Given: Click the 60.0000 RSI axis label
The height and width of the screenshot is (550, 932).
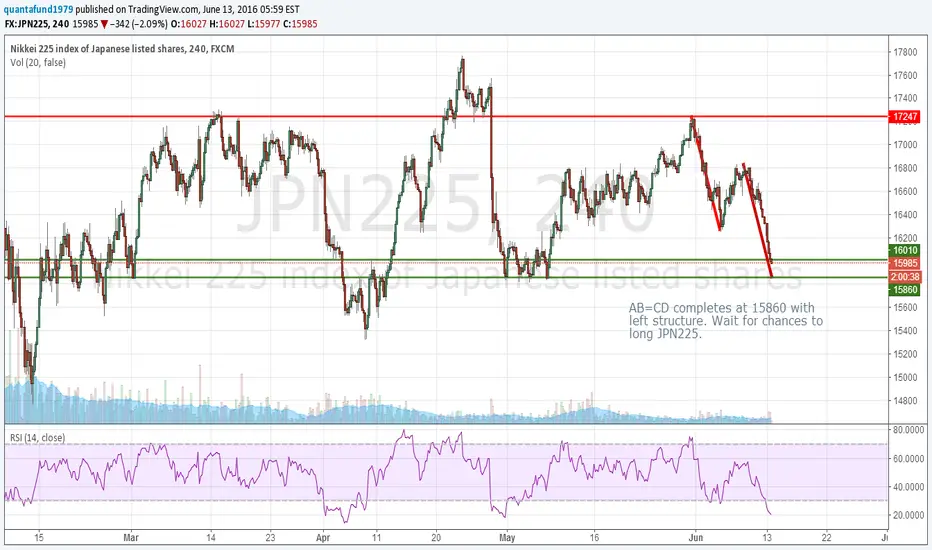Looking at the screenshot, I should pyautogui.click(x=908, y=458).
